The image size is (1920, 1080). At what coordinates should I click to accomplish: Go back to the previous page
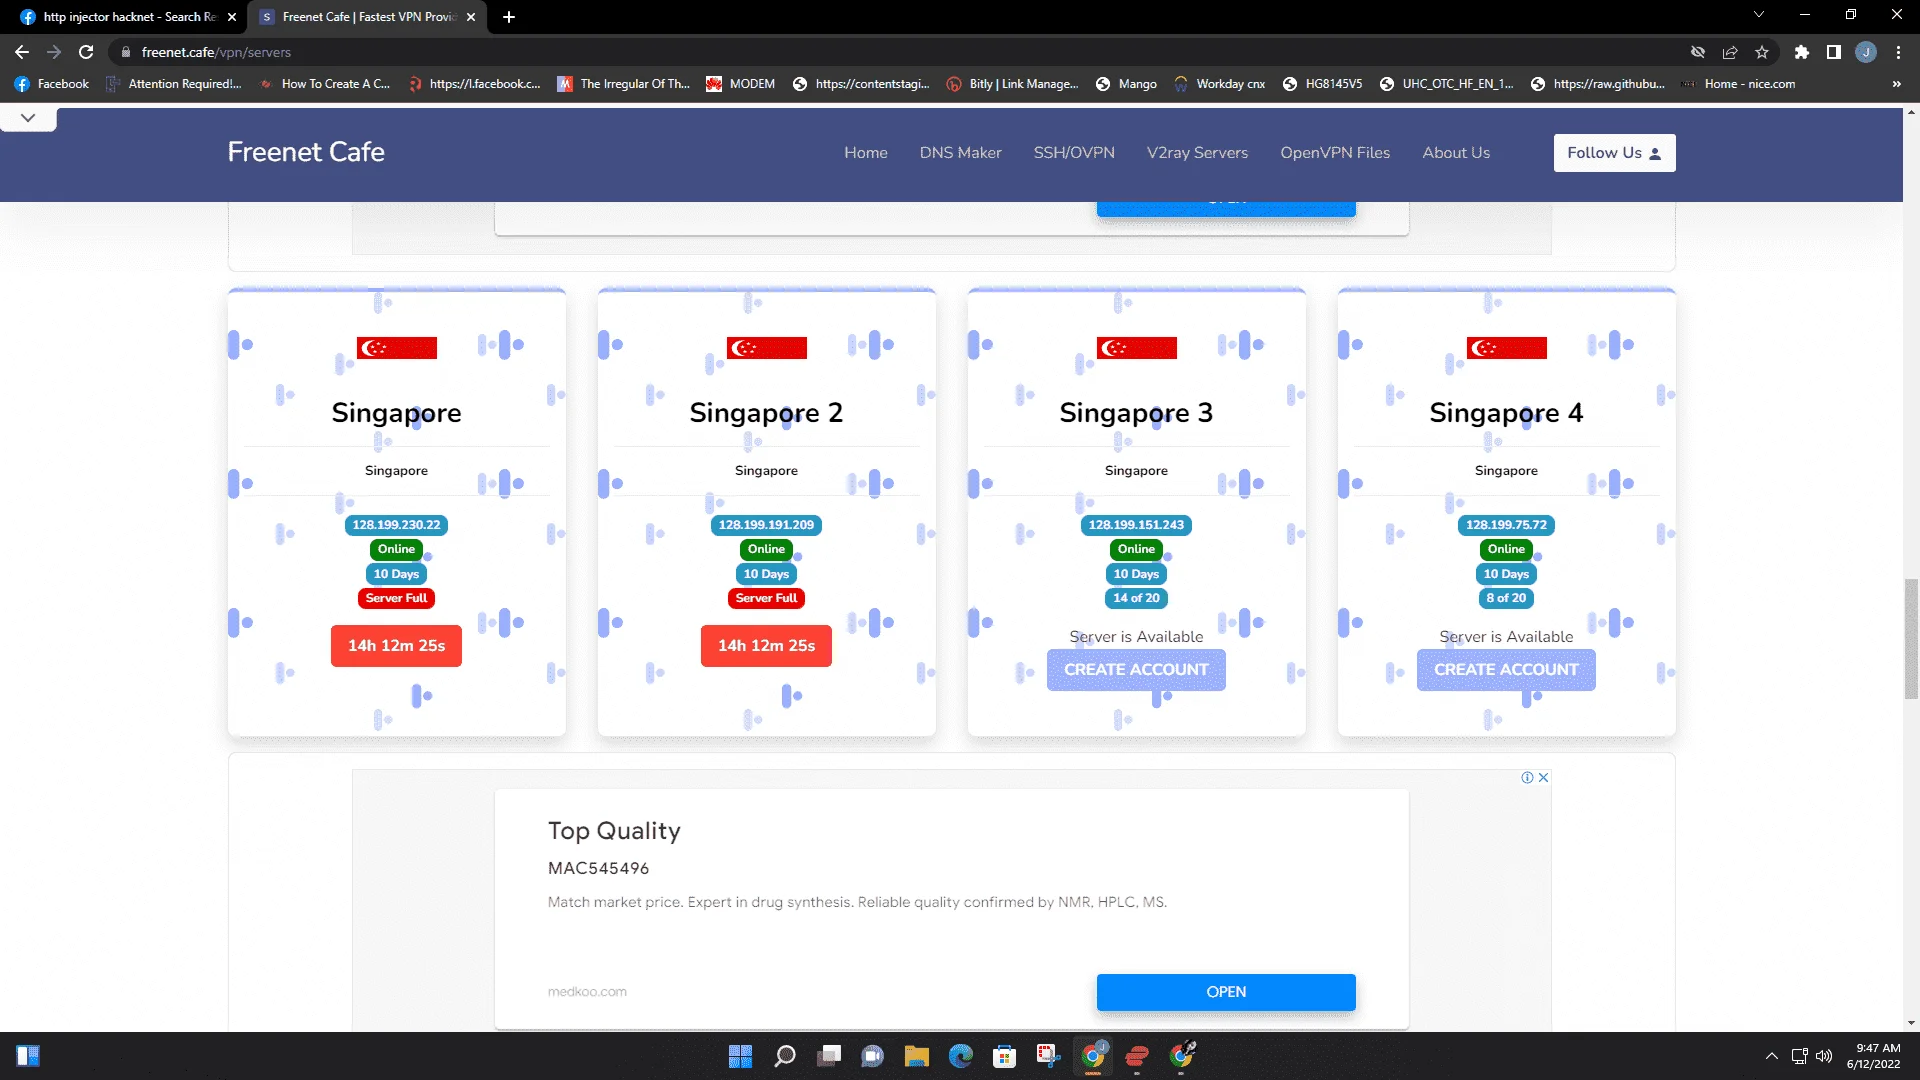(x=22, y=52)
